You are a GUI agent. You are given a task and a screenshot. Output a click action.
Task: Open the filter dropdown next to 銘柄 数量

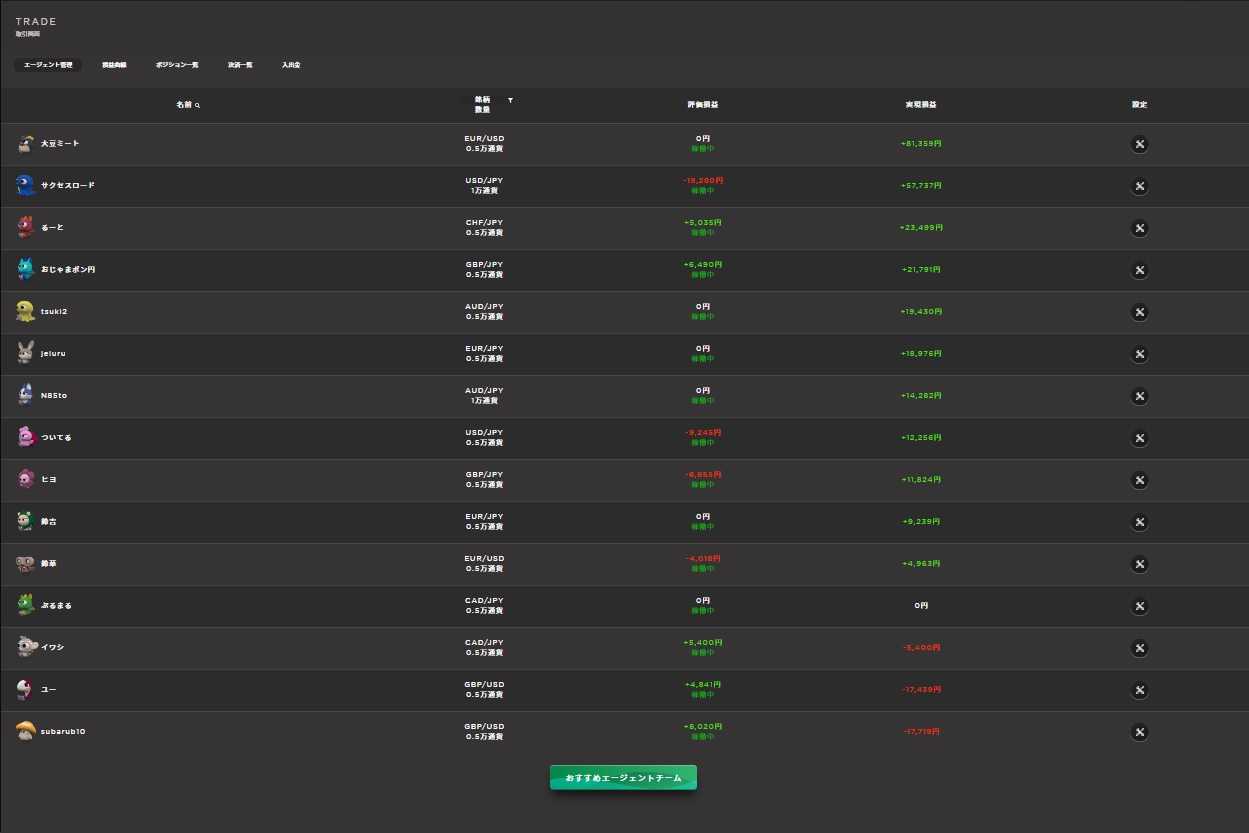(510, 101)
